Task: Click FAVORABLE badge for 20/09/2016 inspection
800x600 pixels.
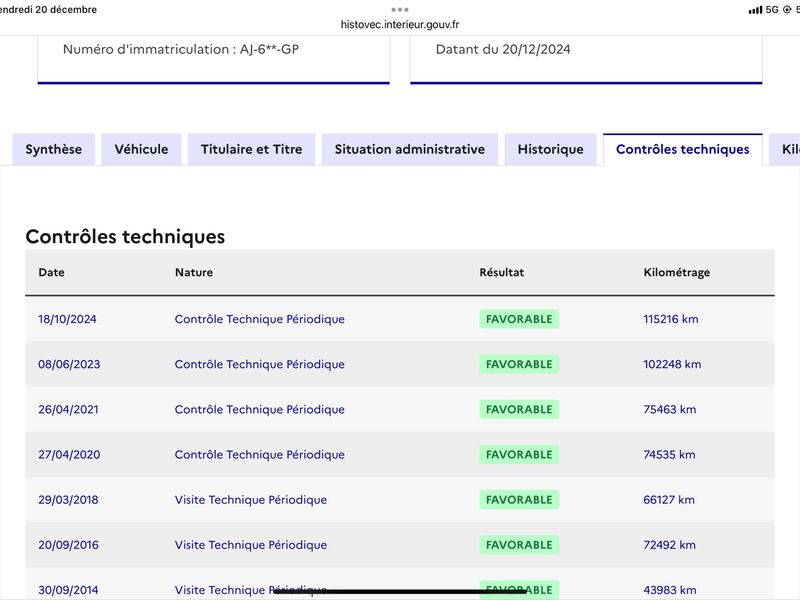Action: click(x=519, y=545)
